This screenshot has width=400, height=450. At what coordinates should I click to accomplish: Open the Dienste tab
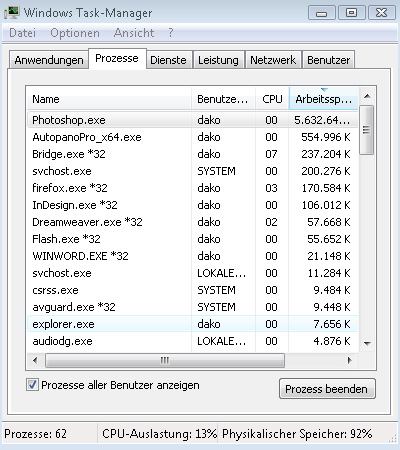point(168,60)
